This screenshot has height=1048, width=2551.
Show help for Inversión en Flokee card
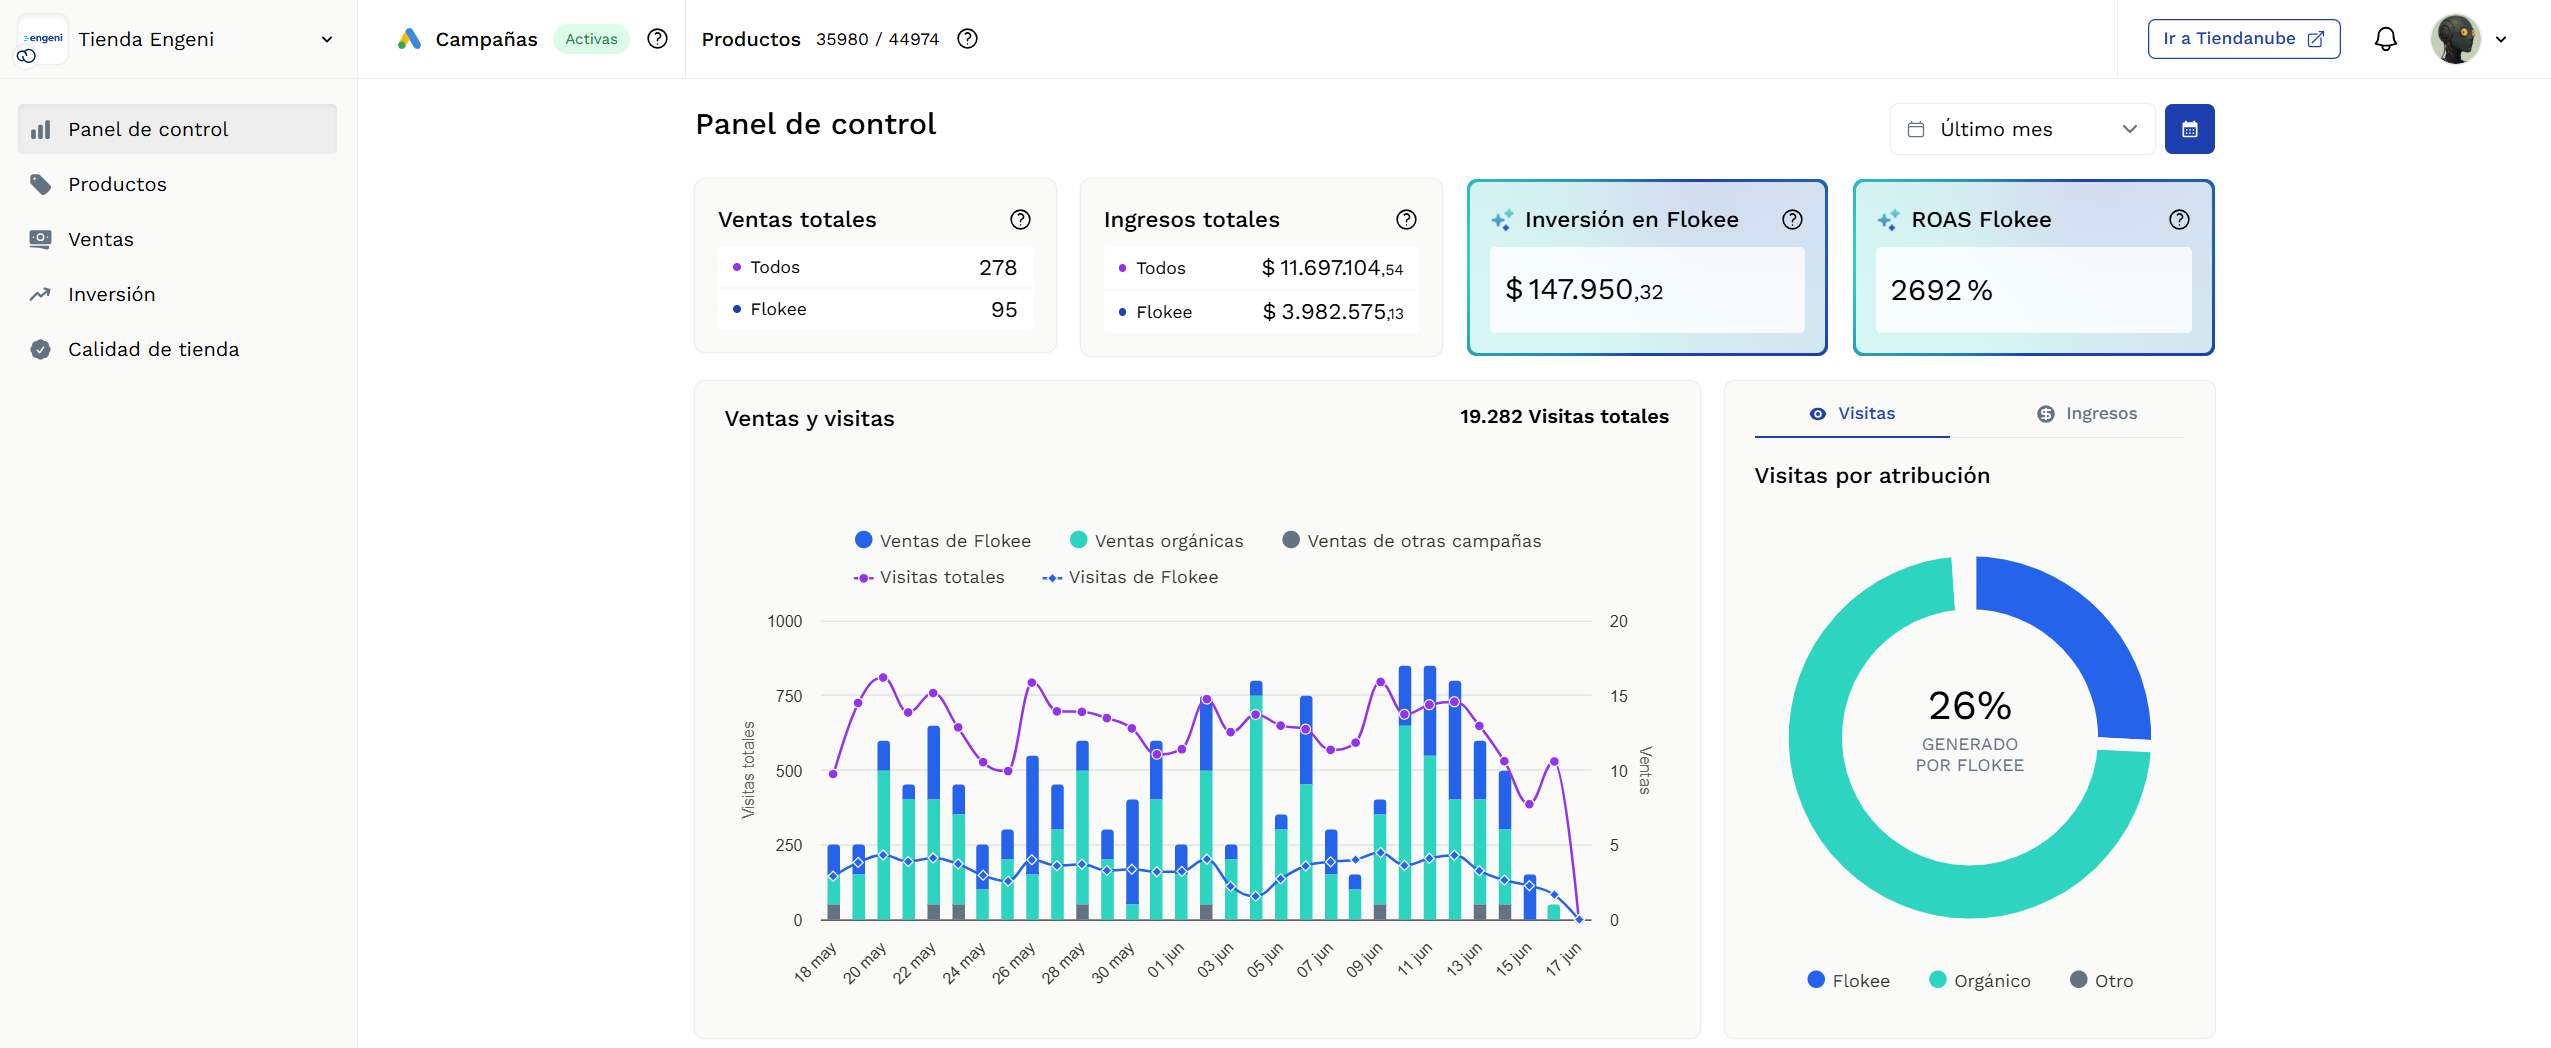[1792, 219]
